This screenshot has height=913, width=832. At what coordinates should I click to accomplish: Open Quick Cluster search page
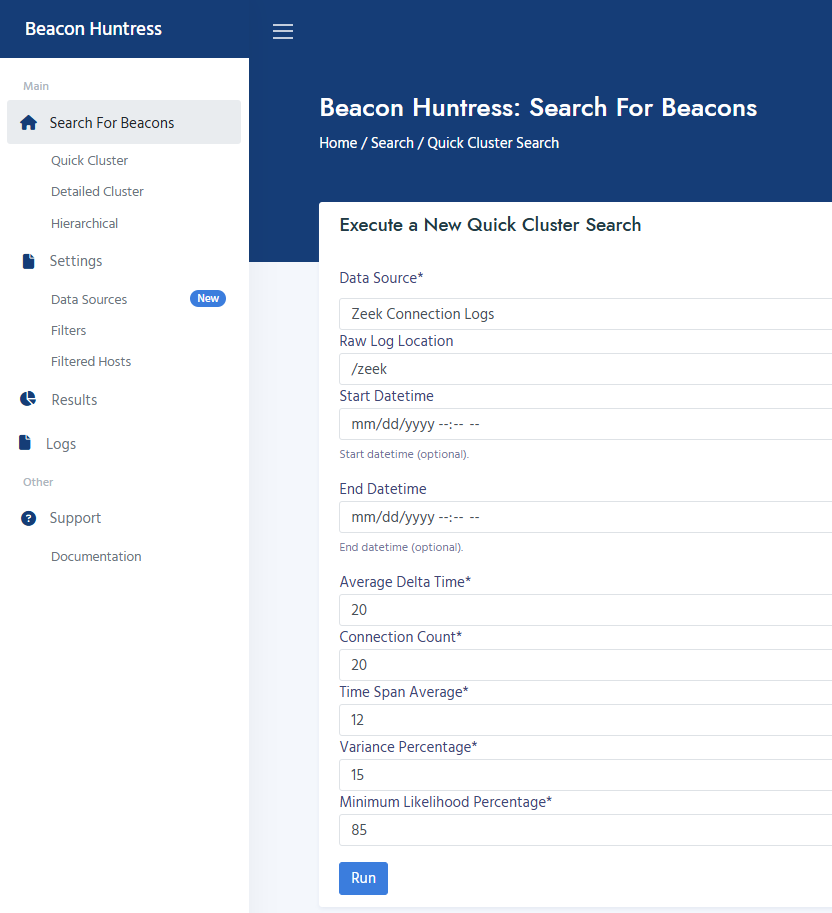coord(89,161)
